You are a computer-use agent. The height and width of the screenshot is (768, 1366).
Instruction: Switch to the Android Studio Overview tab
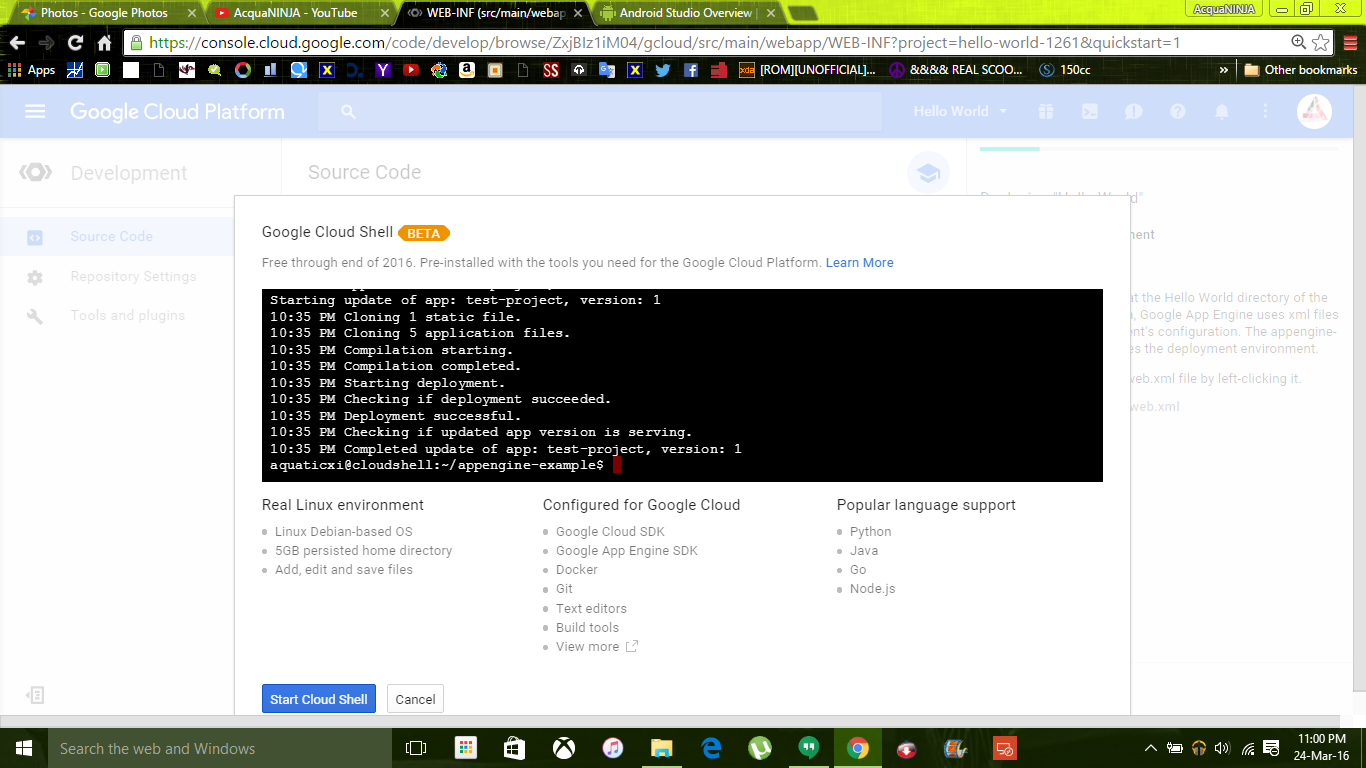click(685, 13)
